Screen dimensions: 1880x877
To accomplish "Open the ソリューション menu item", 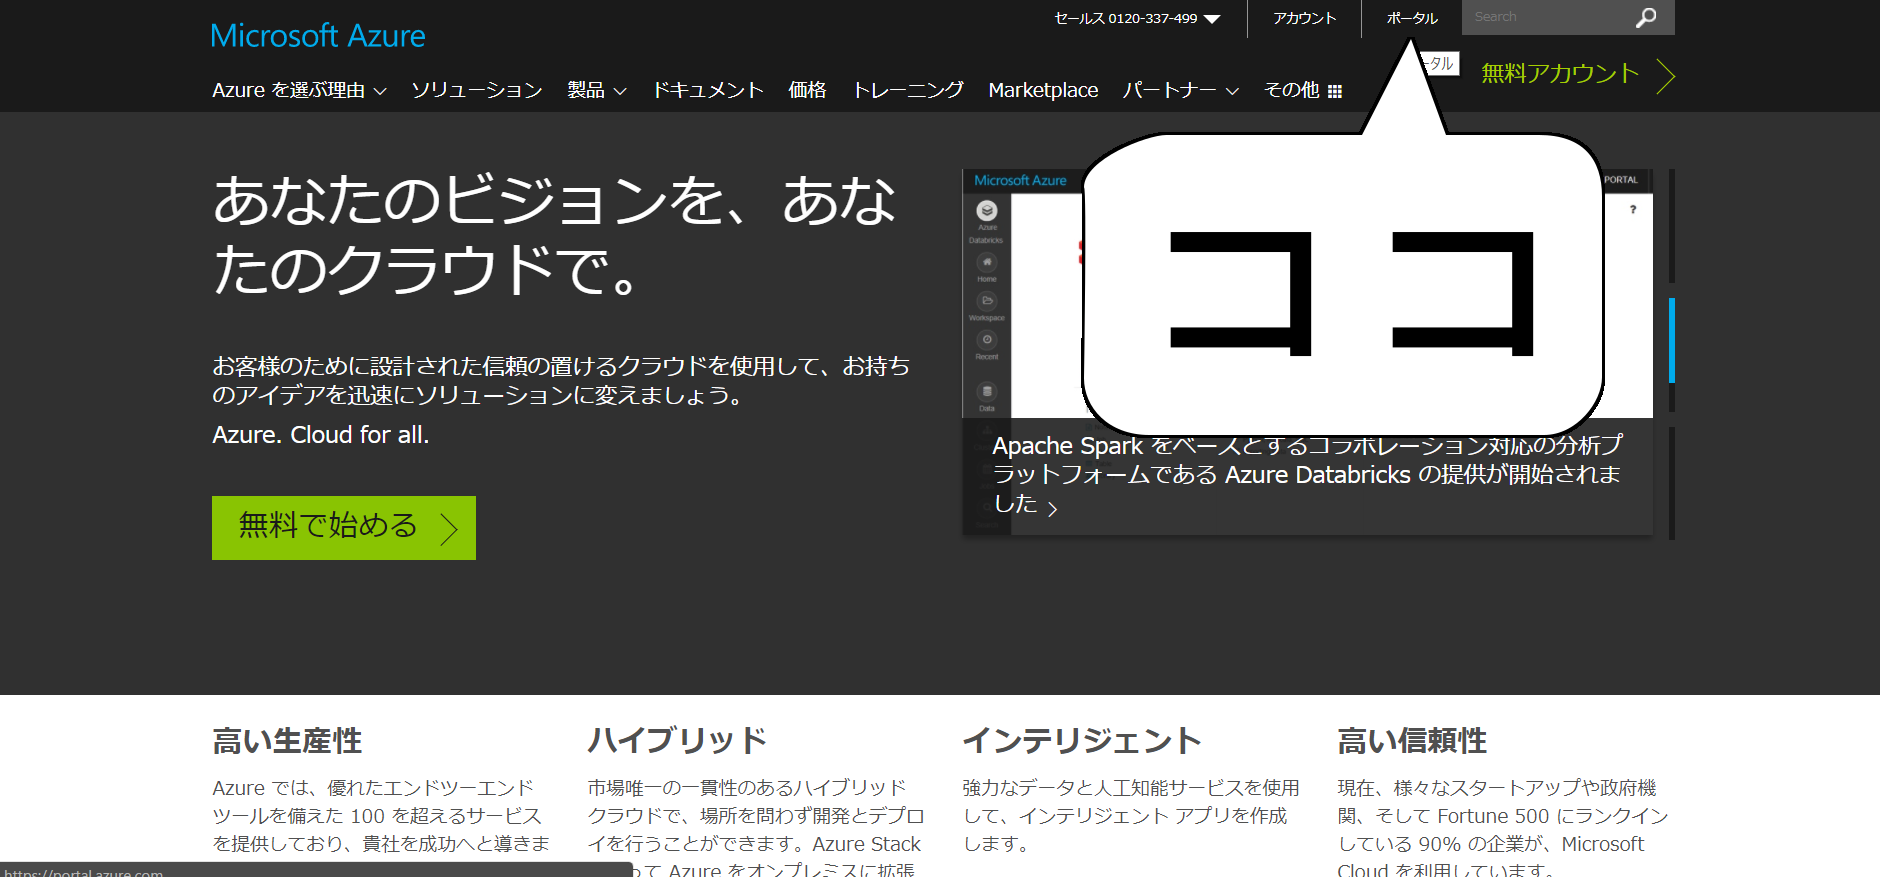I will 477,90.
